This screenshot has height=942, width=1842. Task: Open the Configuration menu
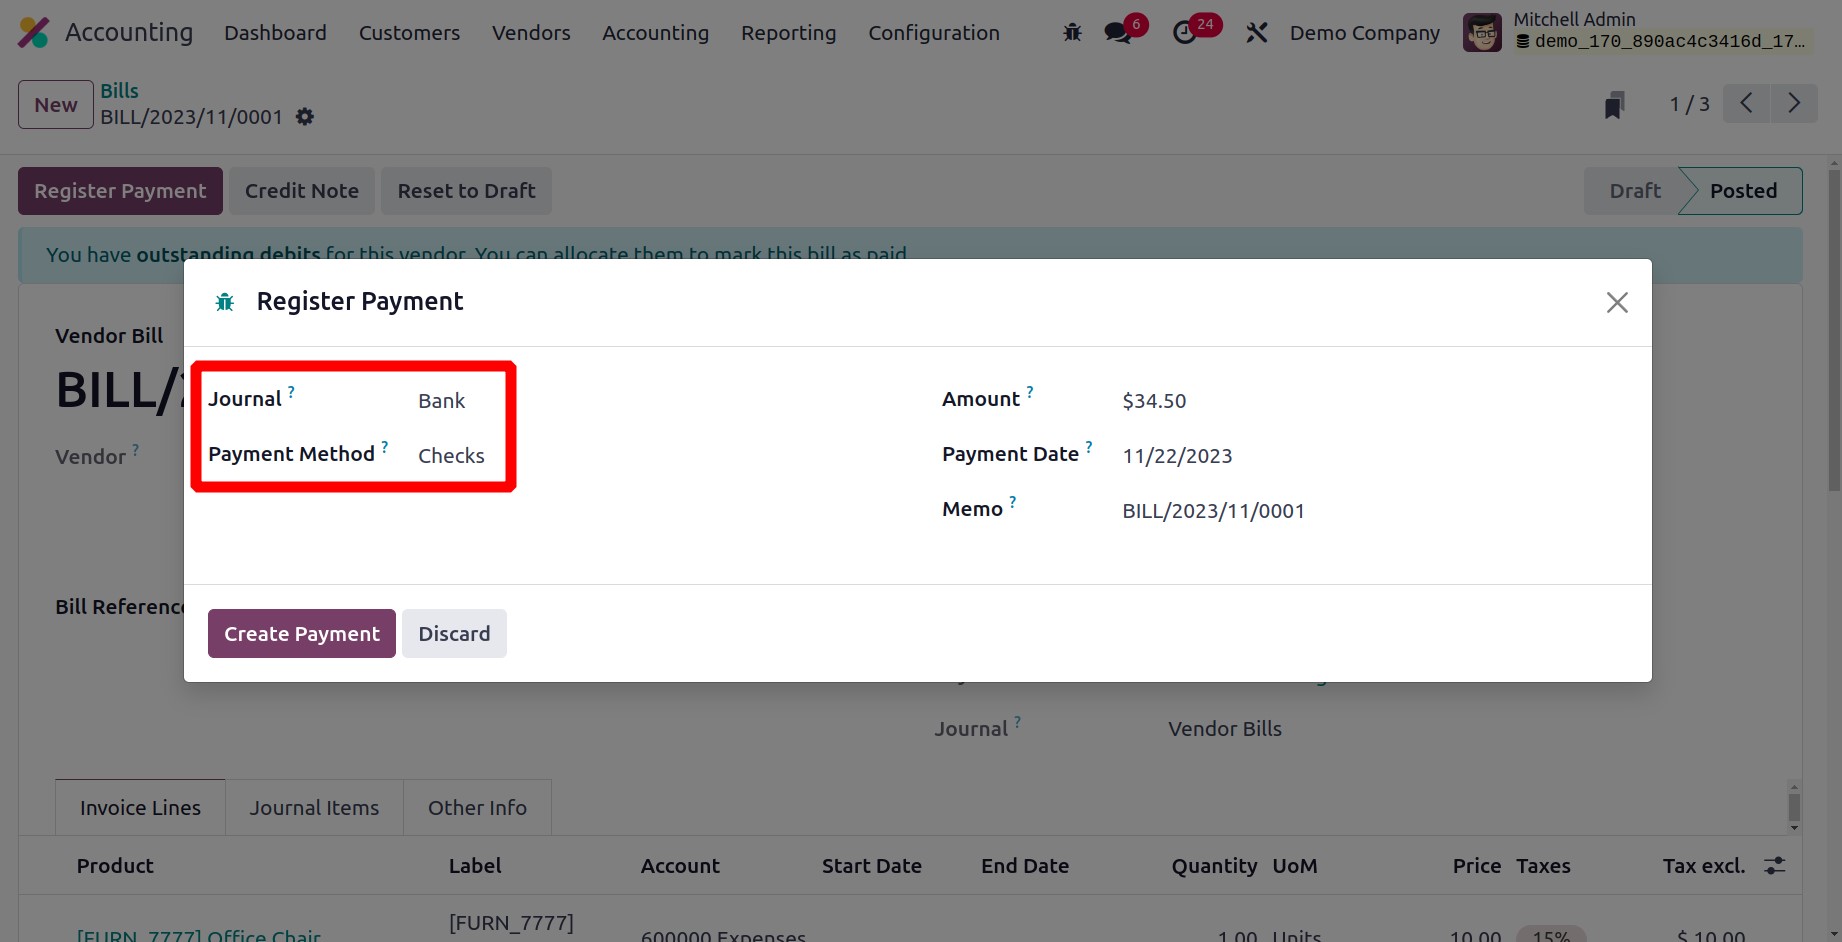pyautogui.click(x=933, y=33)
